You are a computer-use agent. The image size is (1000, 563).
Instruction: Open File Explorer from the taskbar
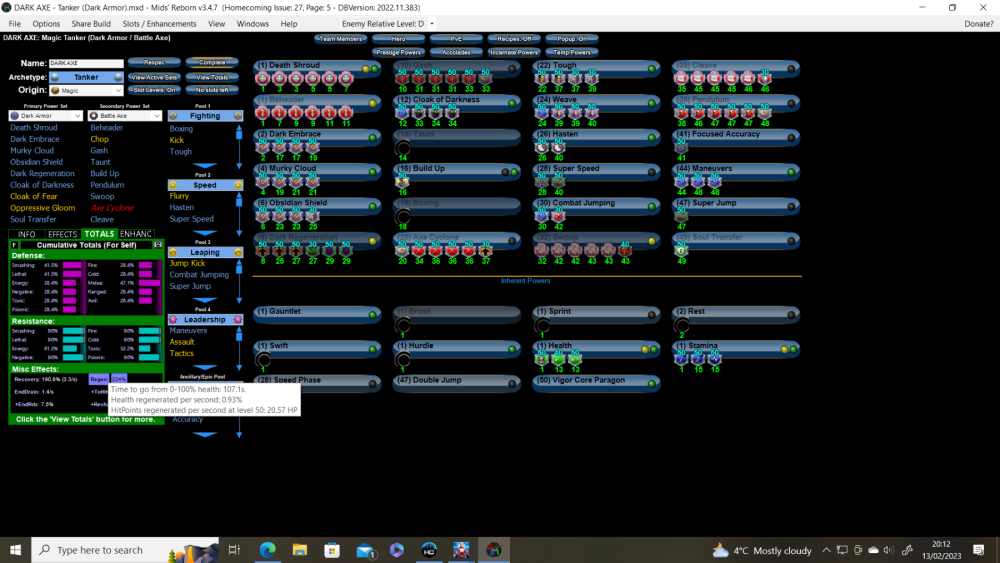[300, 550]
